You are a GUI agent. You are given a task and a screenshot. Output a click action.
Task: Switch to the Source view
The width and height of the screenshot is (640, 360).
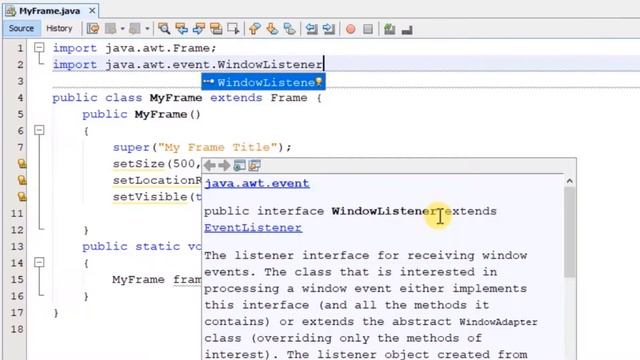[21, 28]
